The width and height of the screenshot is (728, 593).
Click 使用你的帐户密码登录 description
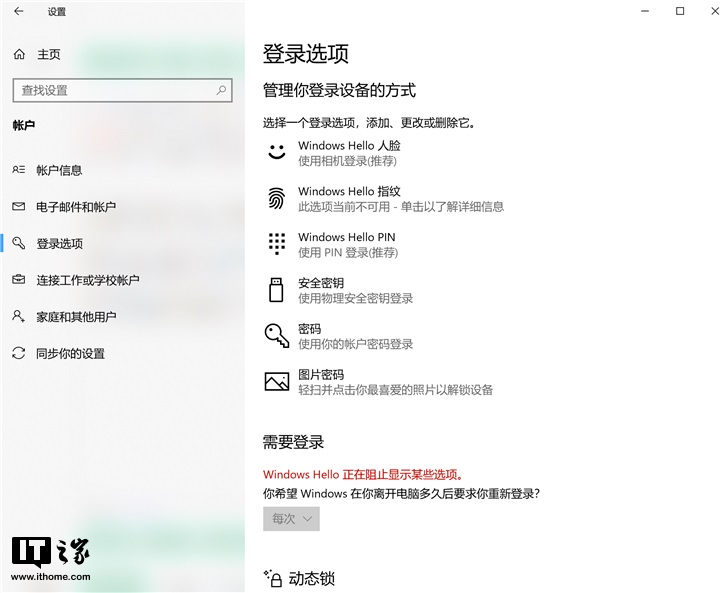(x=356, y=344)
